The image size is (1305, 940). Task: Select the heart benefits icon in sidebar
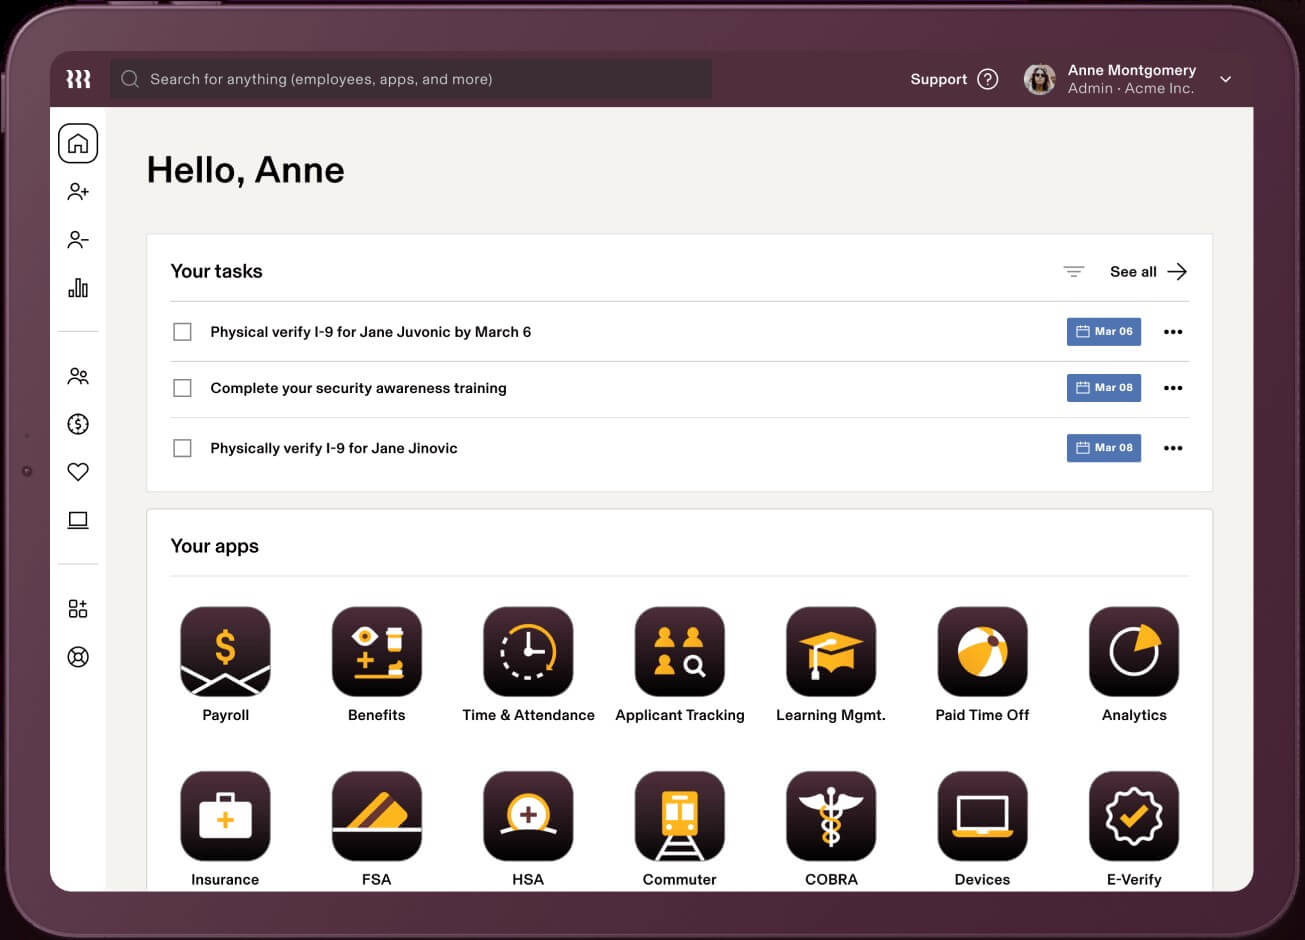[x=78, y=471]
